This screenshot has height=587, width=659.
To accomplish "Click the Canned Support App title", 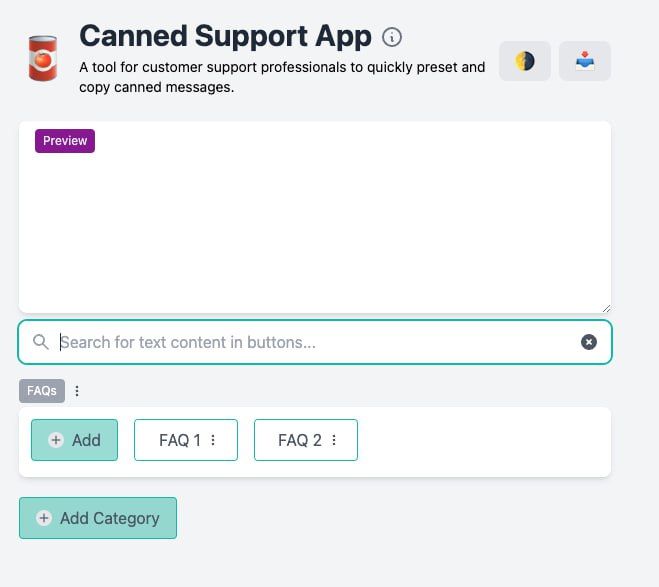I will pyautogui.click(x=225, y=36).
